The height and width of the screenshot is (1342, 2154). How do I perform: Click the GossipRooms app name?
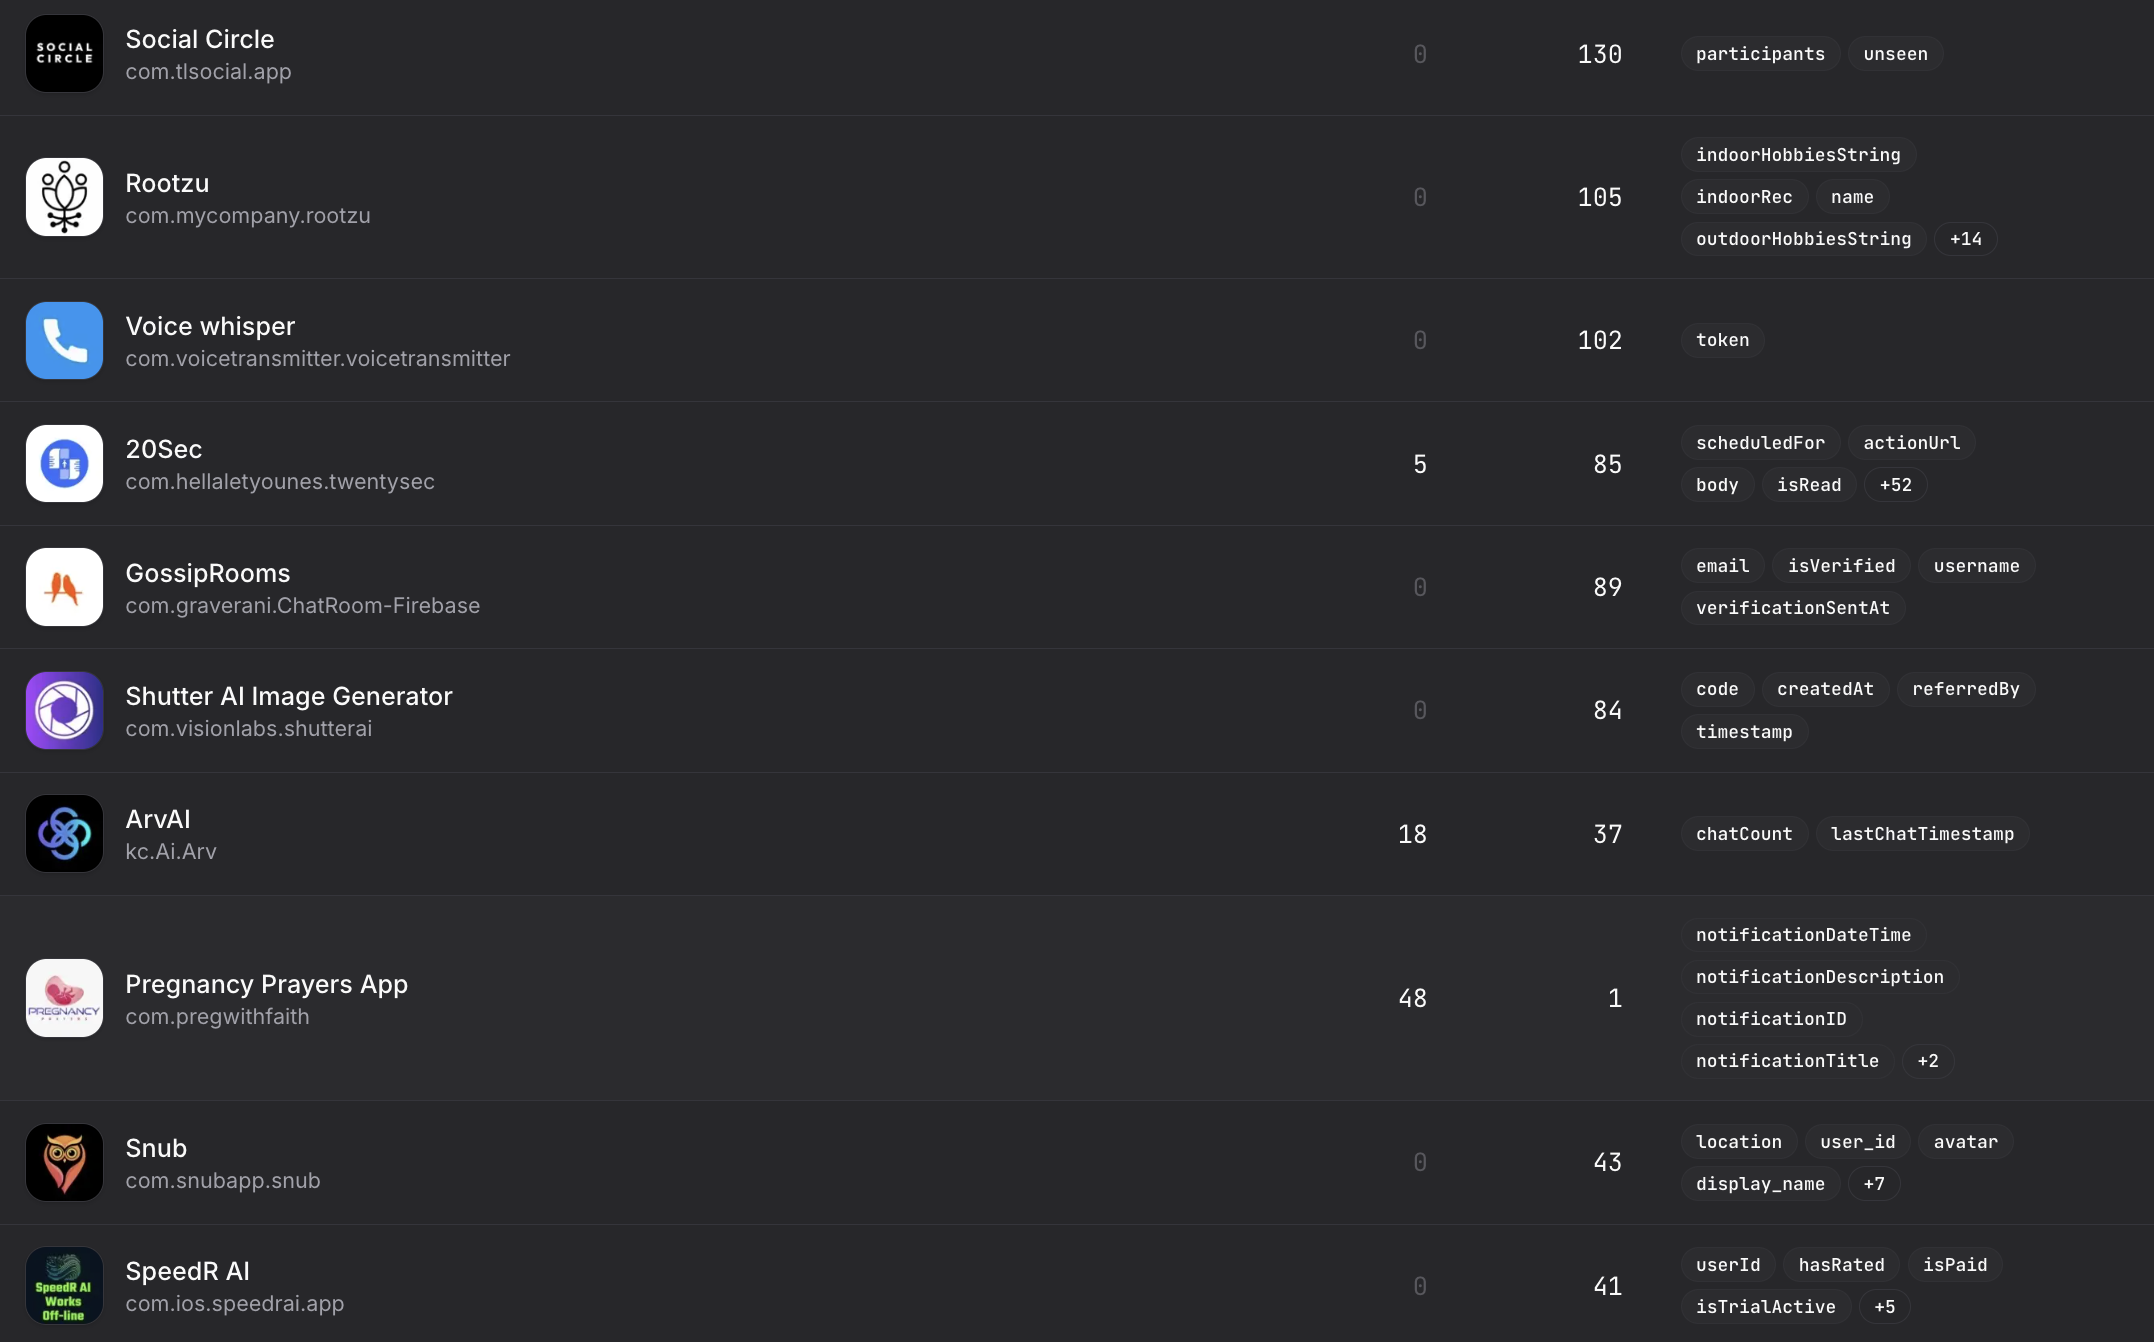(x=207, y=573)
